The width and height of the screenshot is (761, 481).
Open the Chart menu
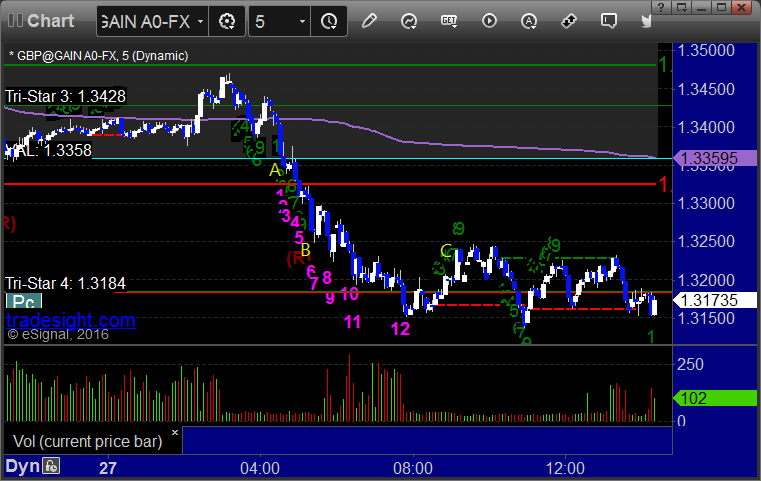coord(41,21)
